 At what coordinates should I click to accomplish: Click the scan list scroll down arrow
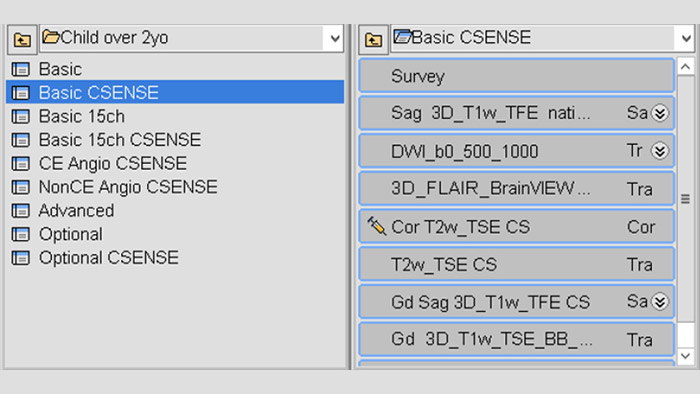click(685, 356)
